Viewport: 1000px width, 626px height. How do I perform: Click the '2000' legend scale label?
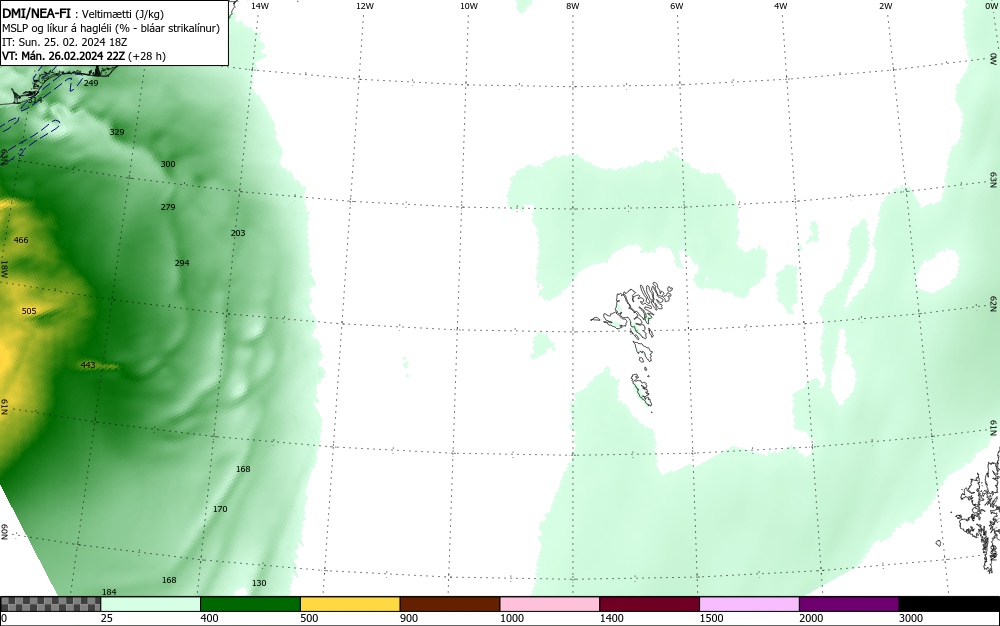[x=811, y=618]
